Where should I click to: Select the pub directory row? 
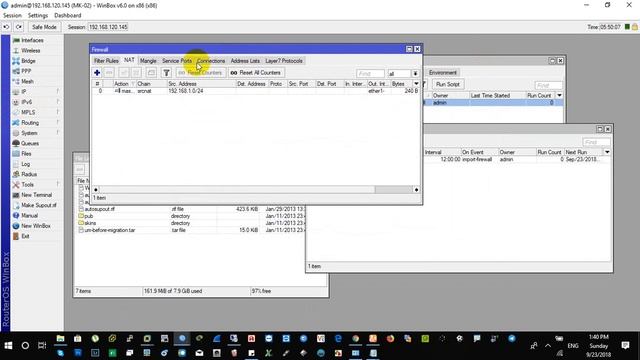(191, 216)
